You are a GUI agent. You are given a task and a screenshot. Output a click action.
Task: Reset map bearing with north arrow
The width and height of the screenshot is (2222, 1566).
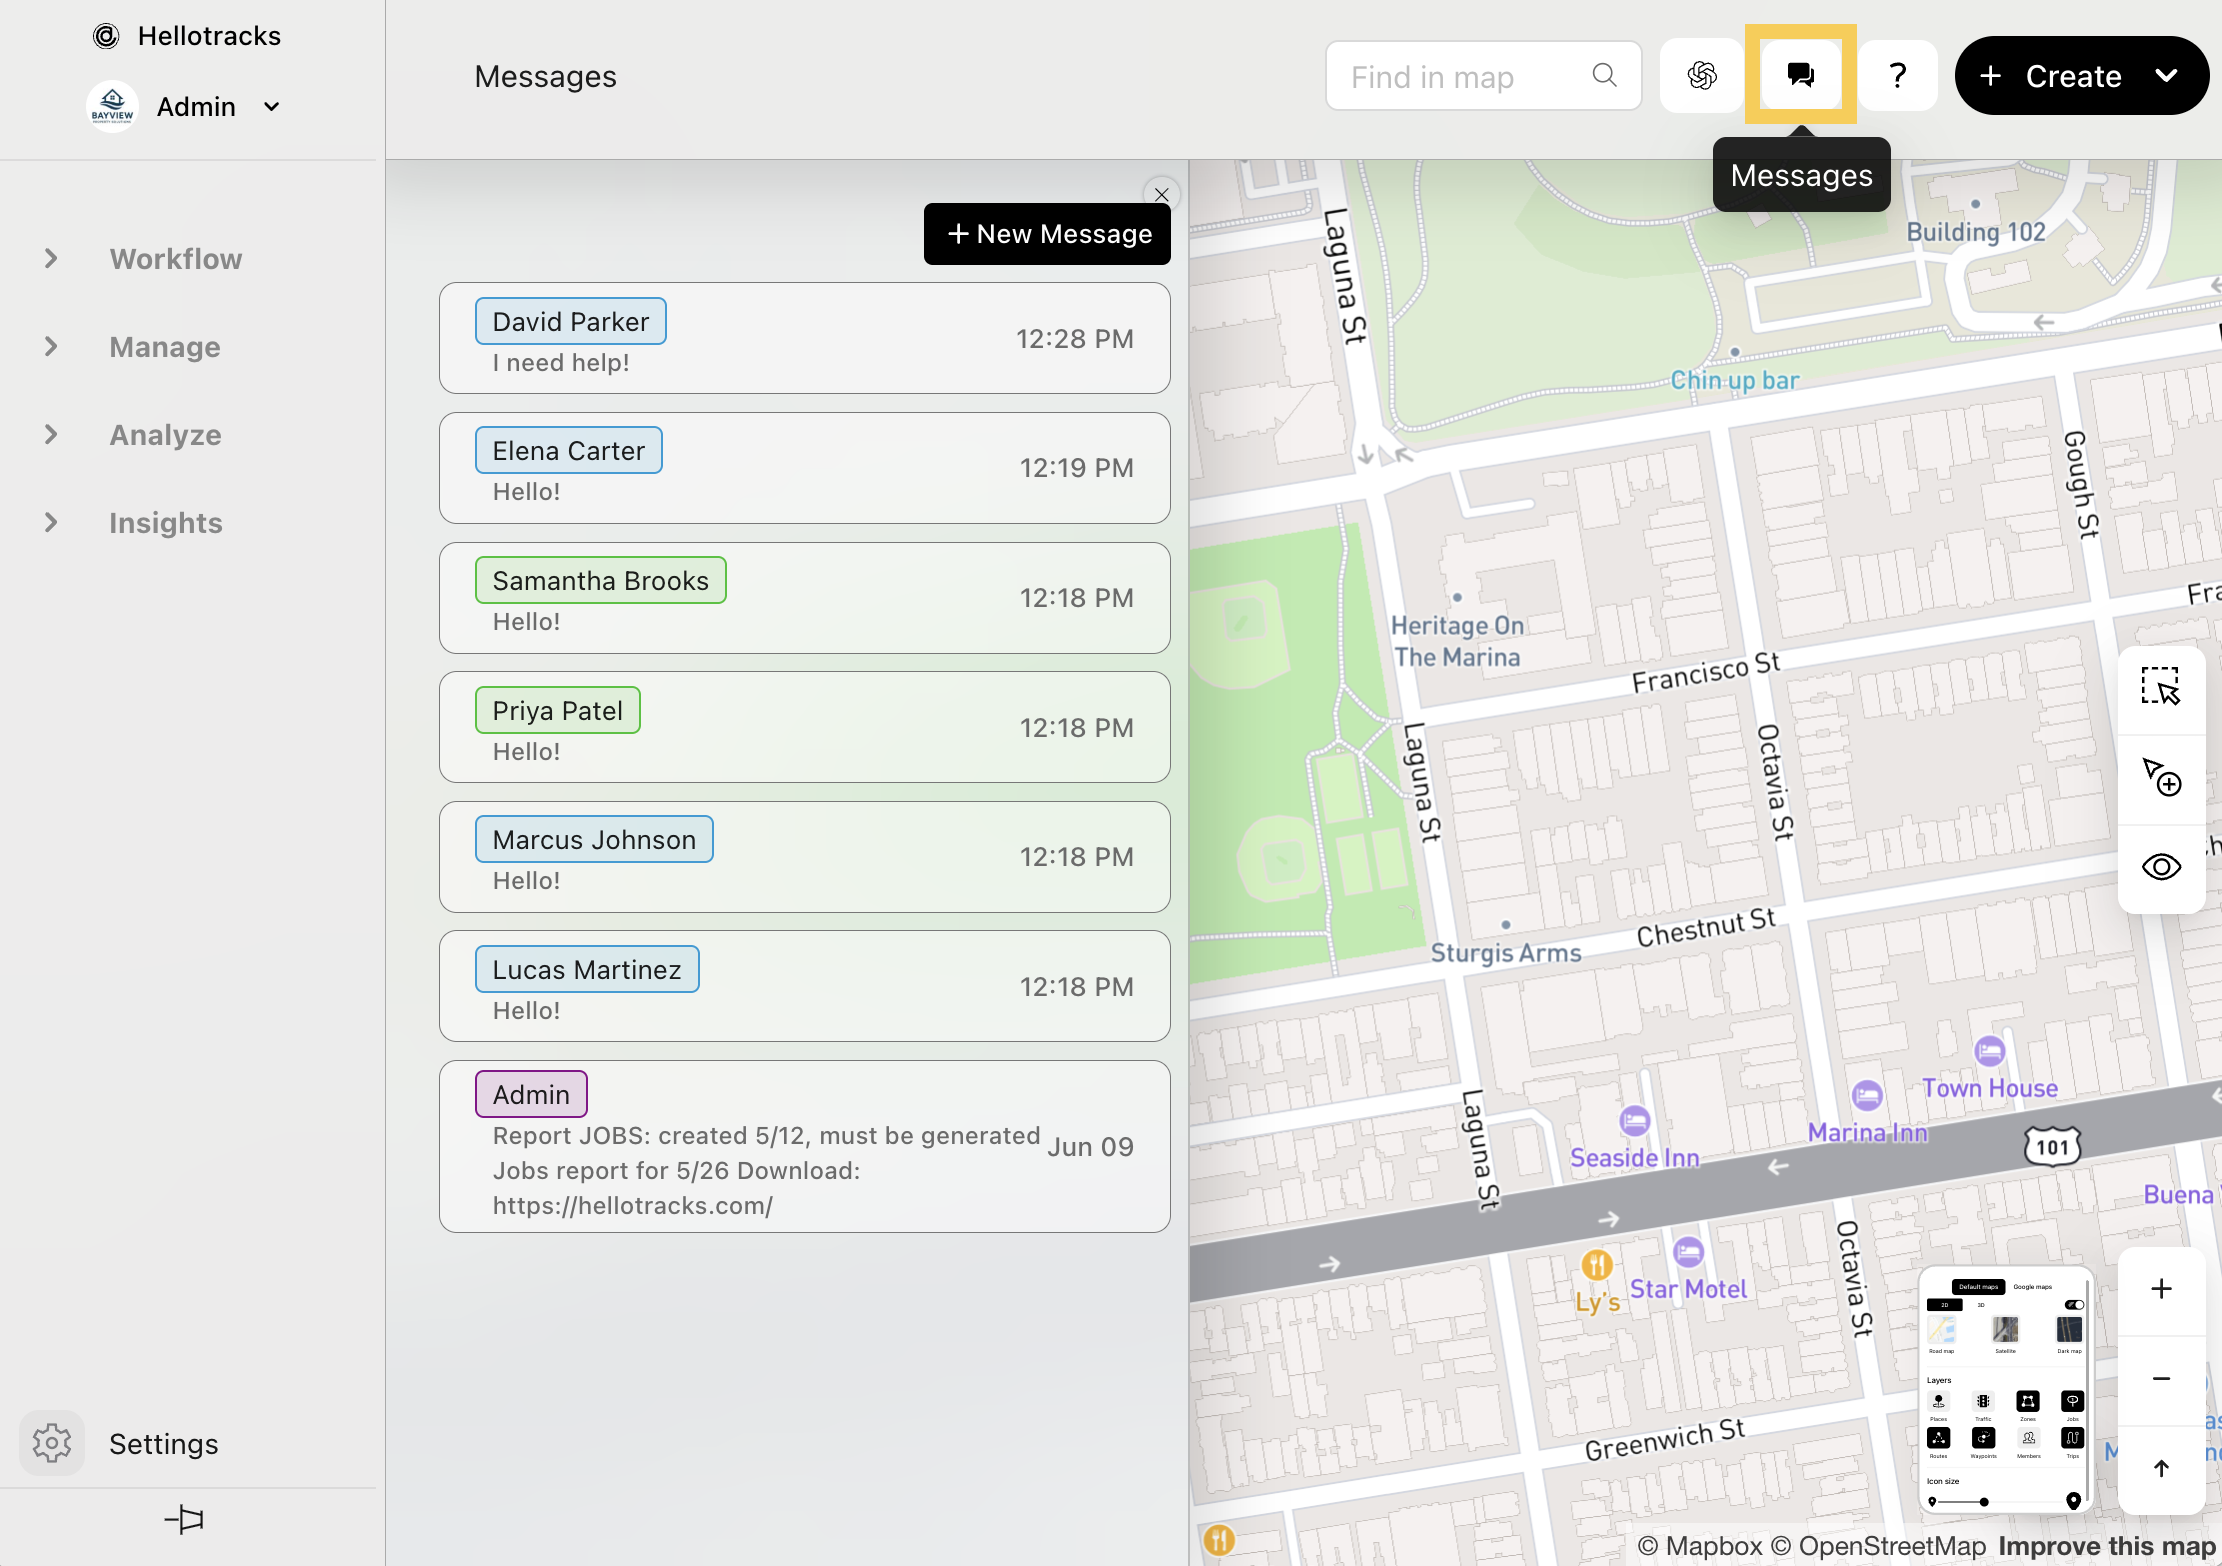point(2160,1468)
